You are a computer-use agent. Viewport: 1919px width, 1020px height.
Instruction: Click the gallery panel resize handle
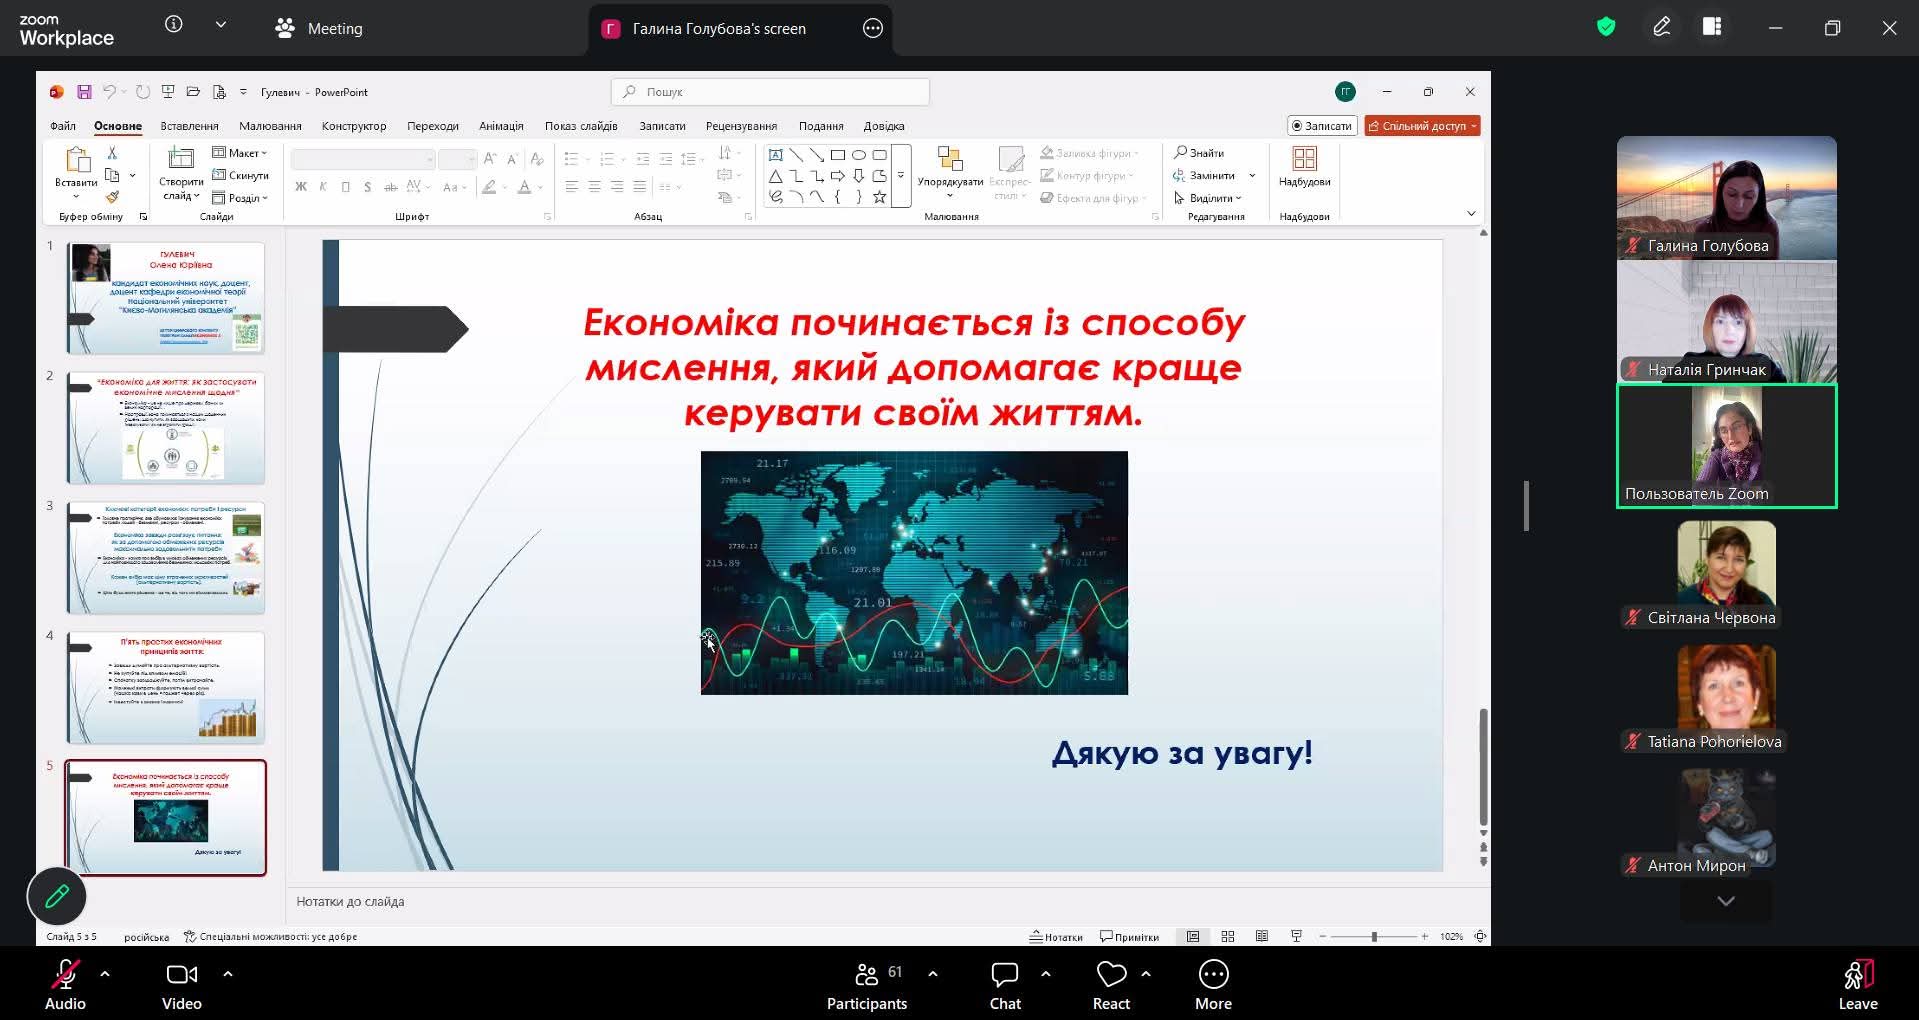tap(1526, 506)
